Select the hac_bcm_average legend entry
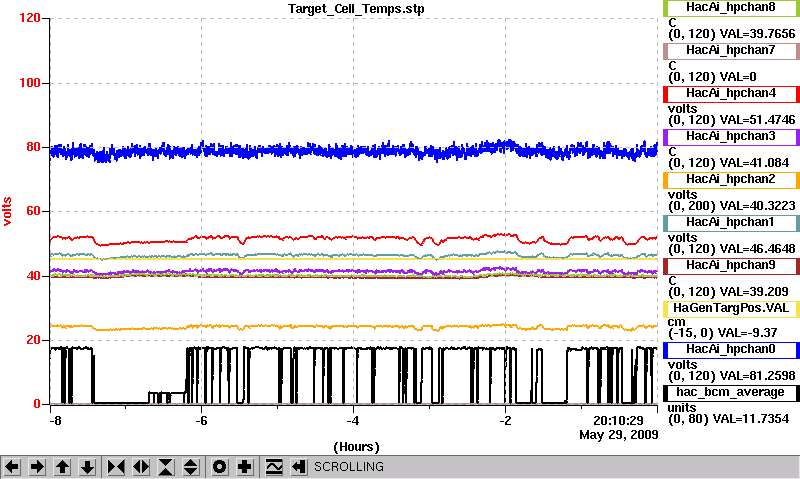The image size is (800, 479). (731, 393)
